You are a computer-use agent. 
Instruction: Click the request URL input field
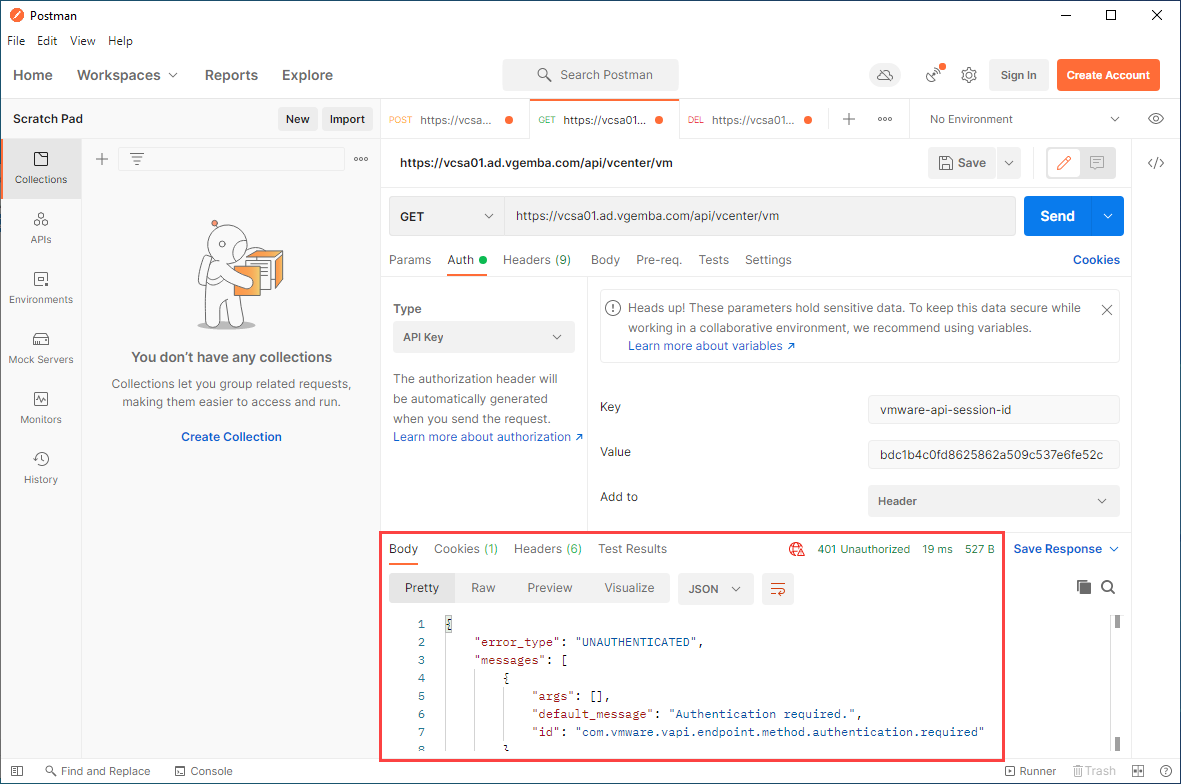pyautogui.click(x=760, y=216)
